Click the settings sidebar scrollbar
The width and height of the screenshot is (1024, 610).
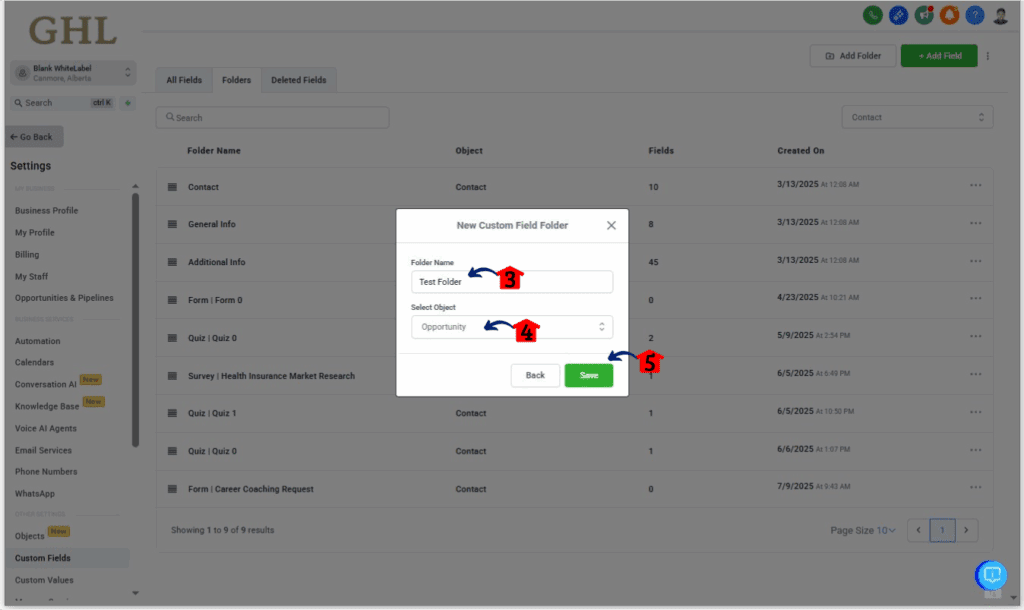tap(135, 320)
